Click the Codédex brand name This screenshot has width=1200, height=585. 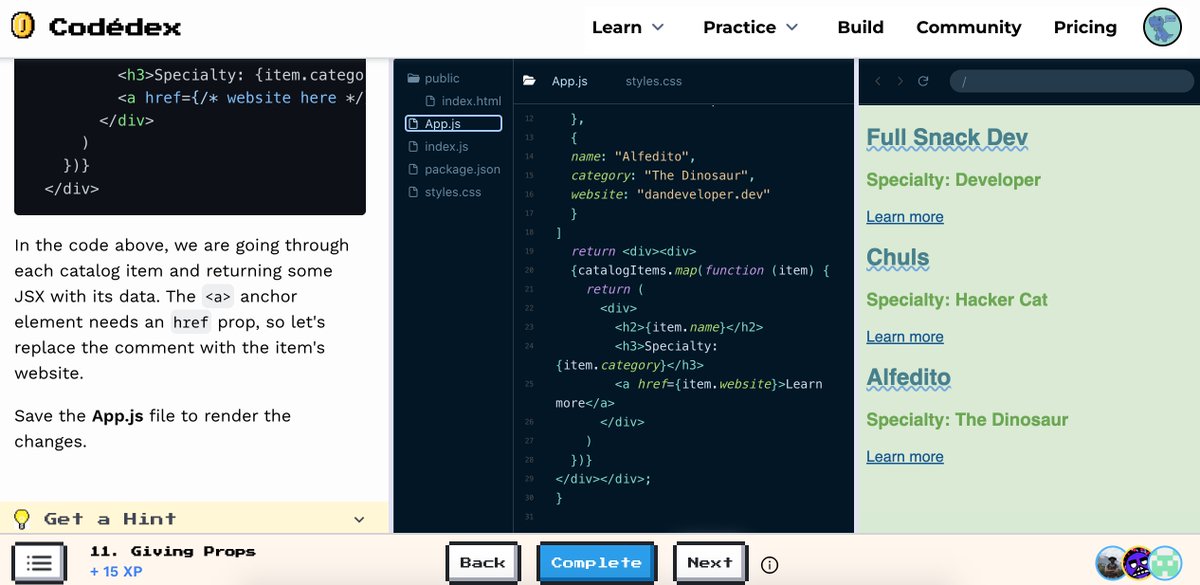point(115,27)
